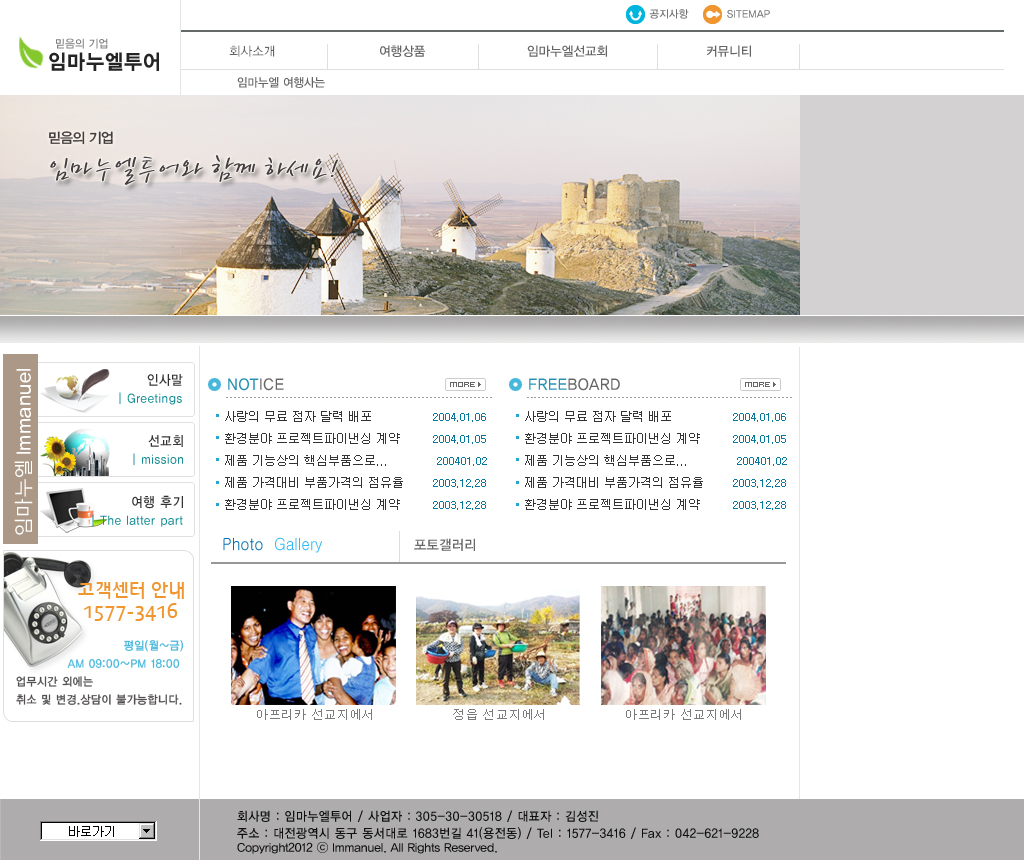Open the SITEMAP icon link
Screen dimensions: 1024x860
[712, 14]
